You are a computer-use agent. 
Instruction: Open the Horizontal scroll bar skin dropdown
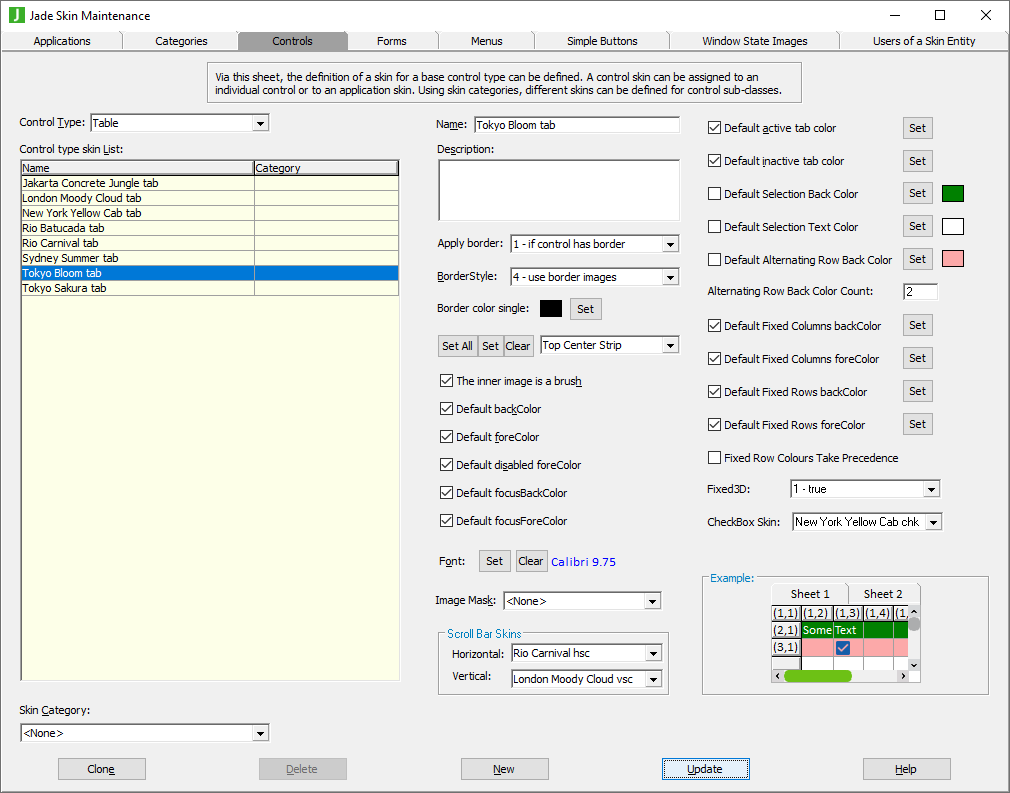click(653, 654)
